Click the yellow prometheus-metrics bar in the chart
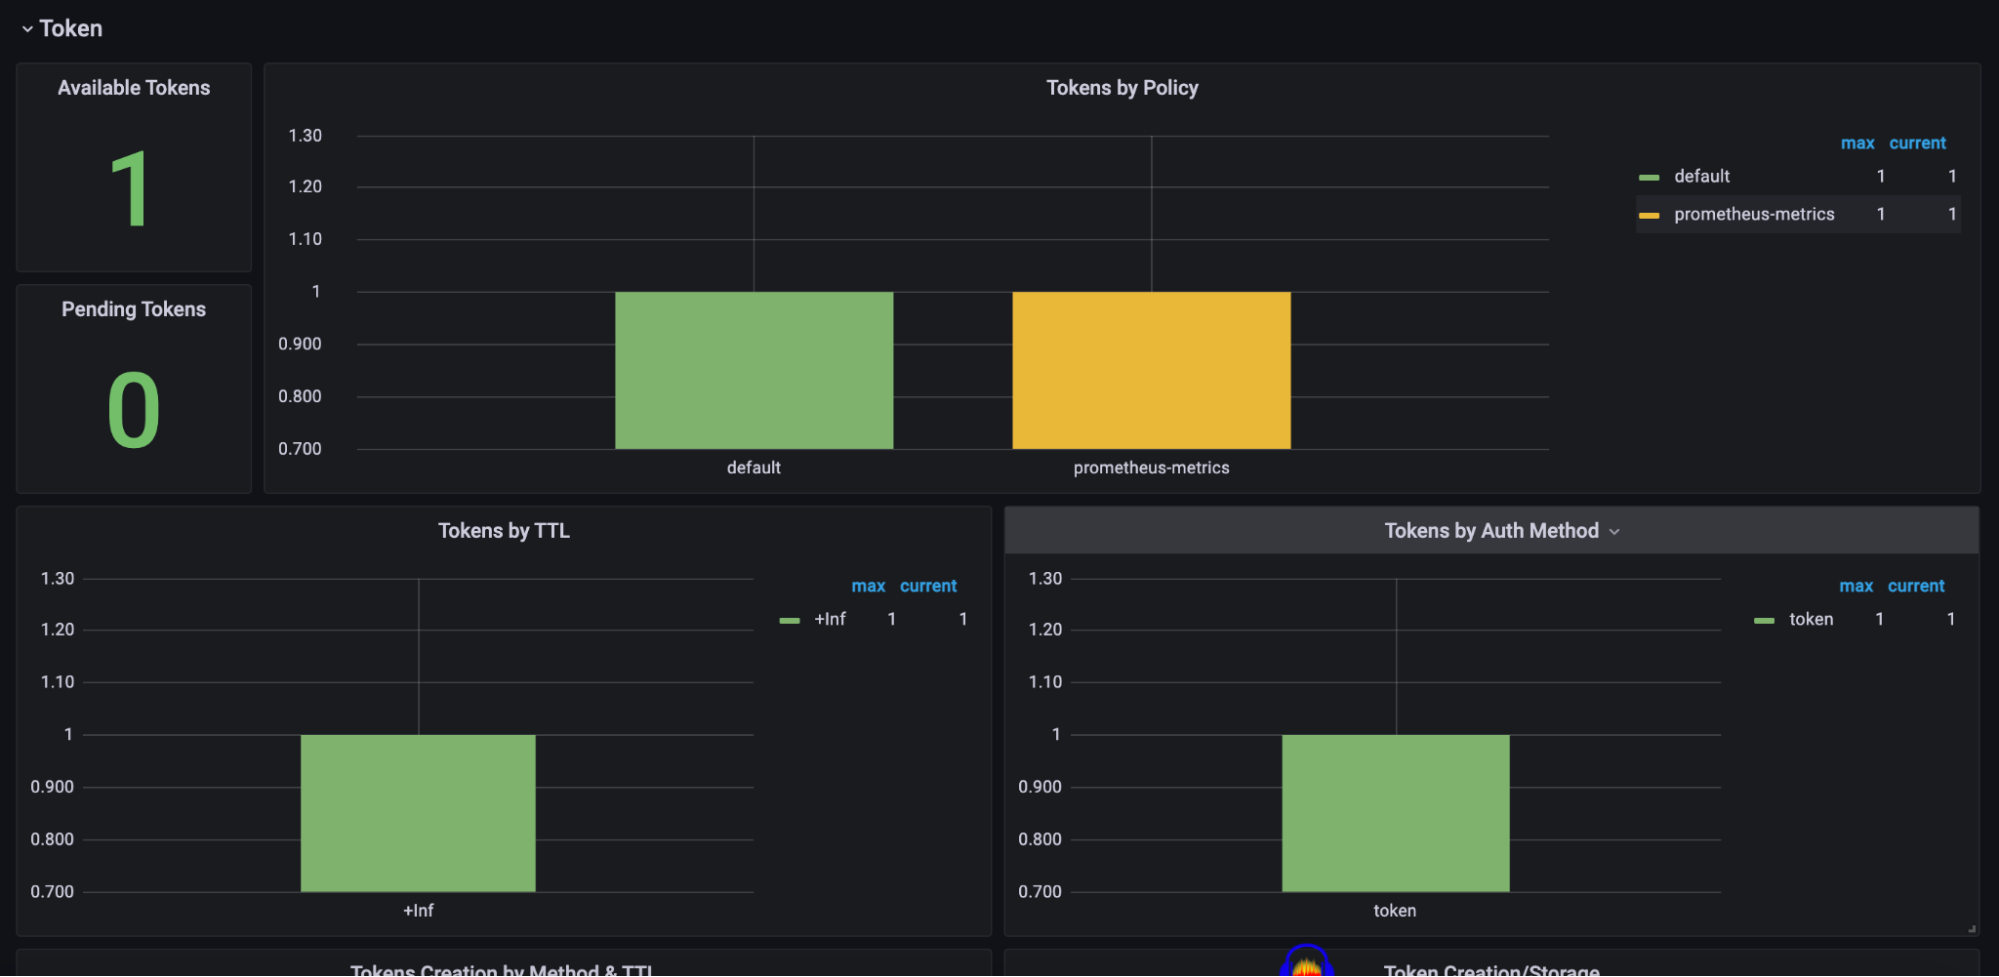 point(1151,370)
